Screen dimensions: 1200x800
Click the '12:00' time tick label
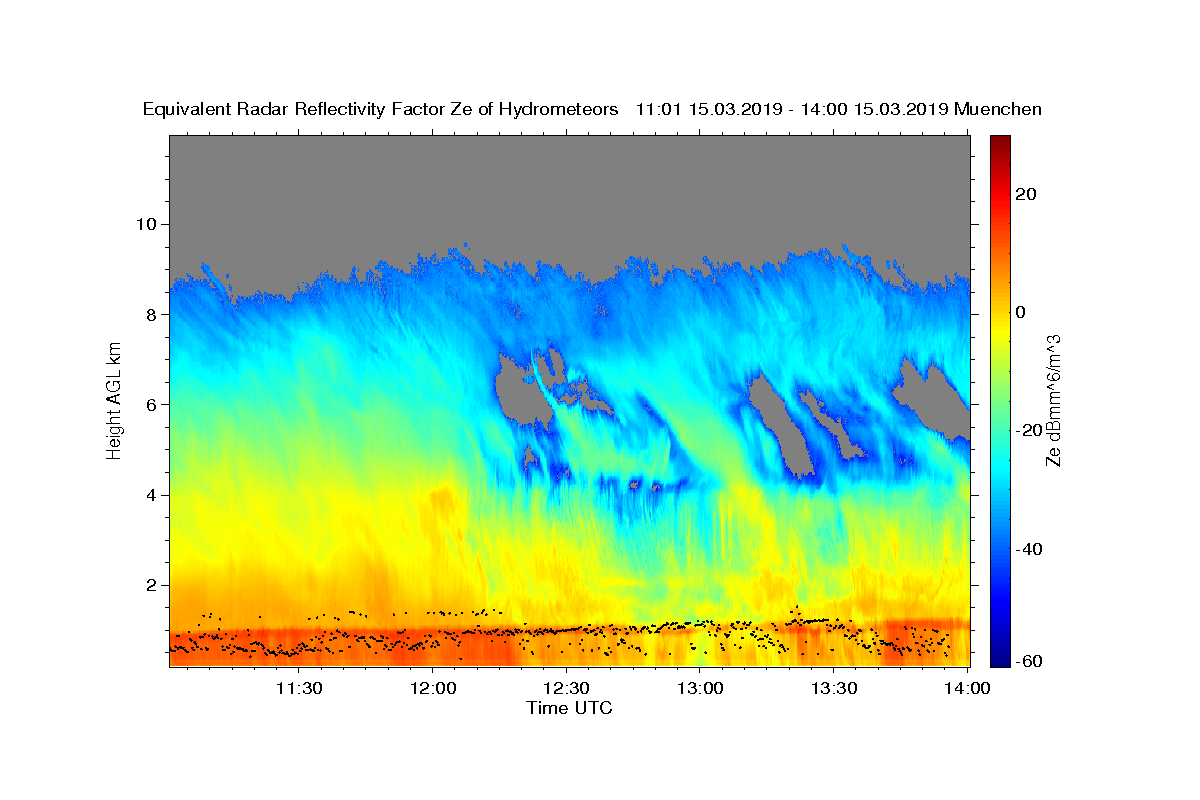(433, 688)
